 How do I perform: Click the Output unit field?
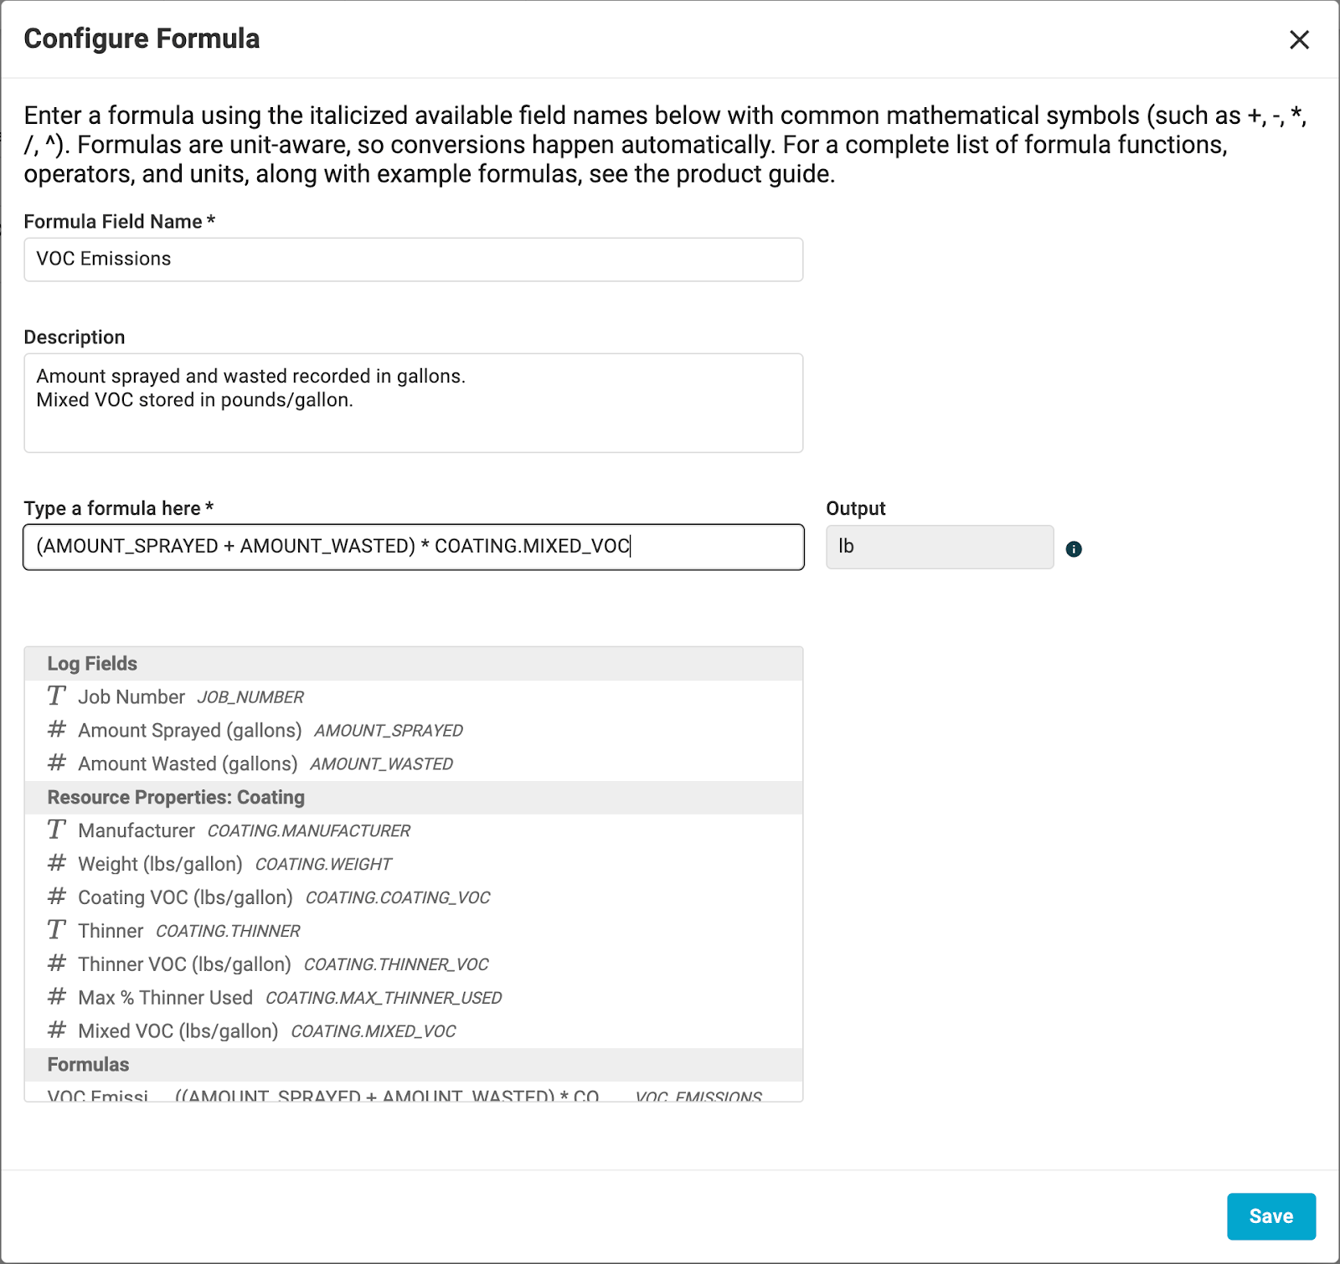click(x=939, y=547)
